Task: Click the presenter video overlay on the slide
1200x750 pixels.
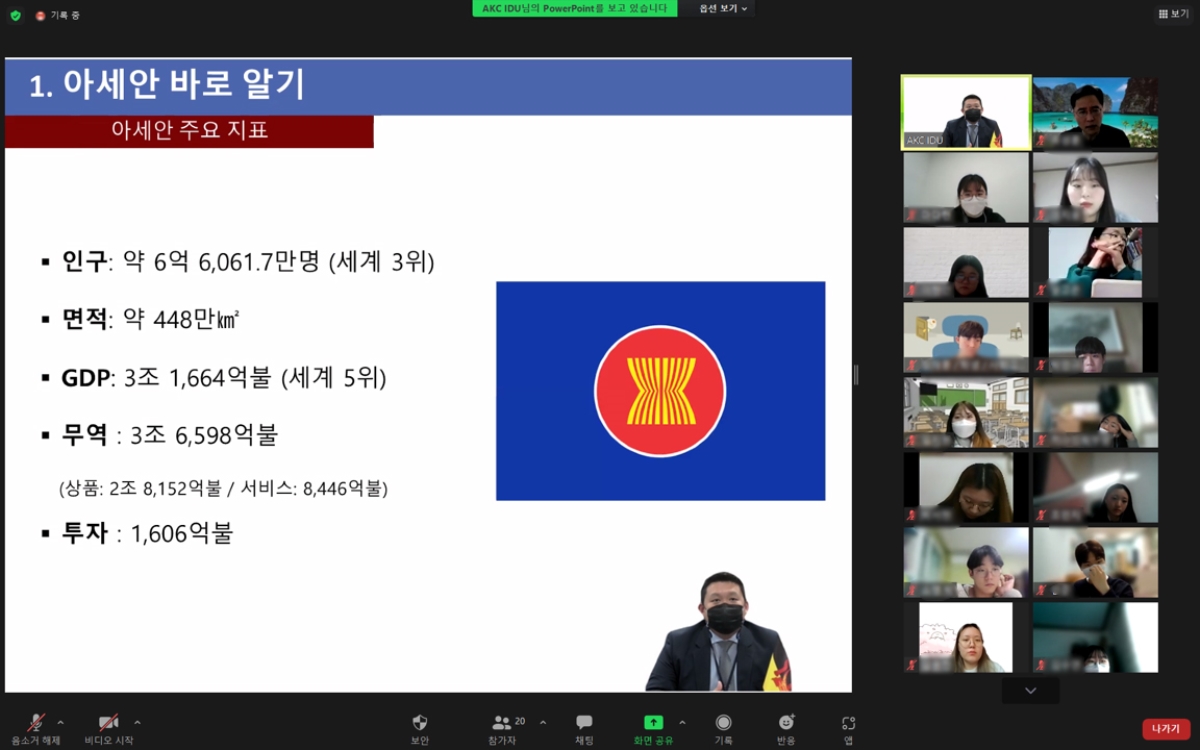Action: click(x=718, y=632)
